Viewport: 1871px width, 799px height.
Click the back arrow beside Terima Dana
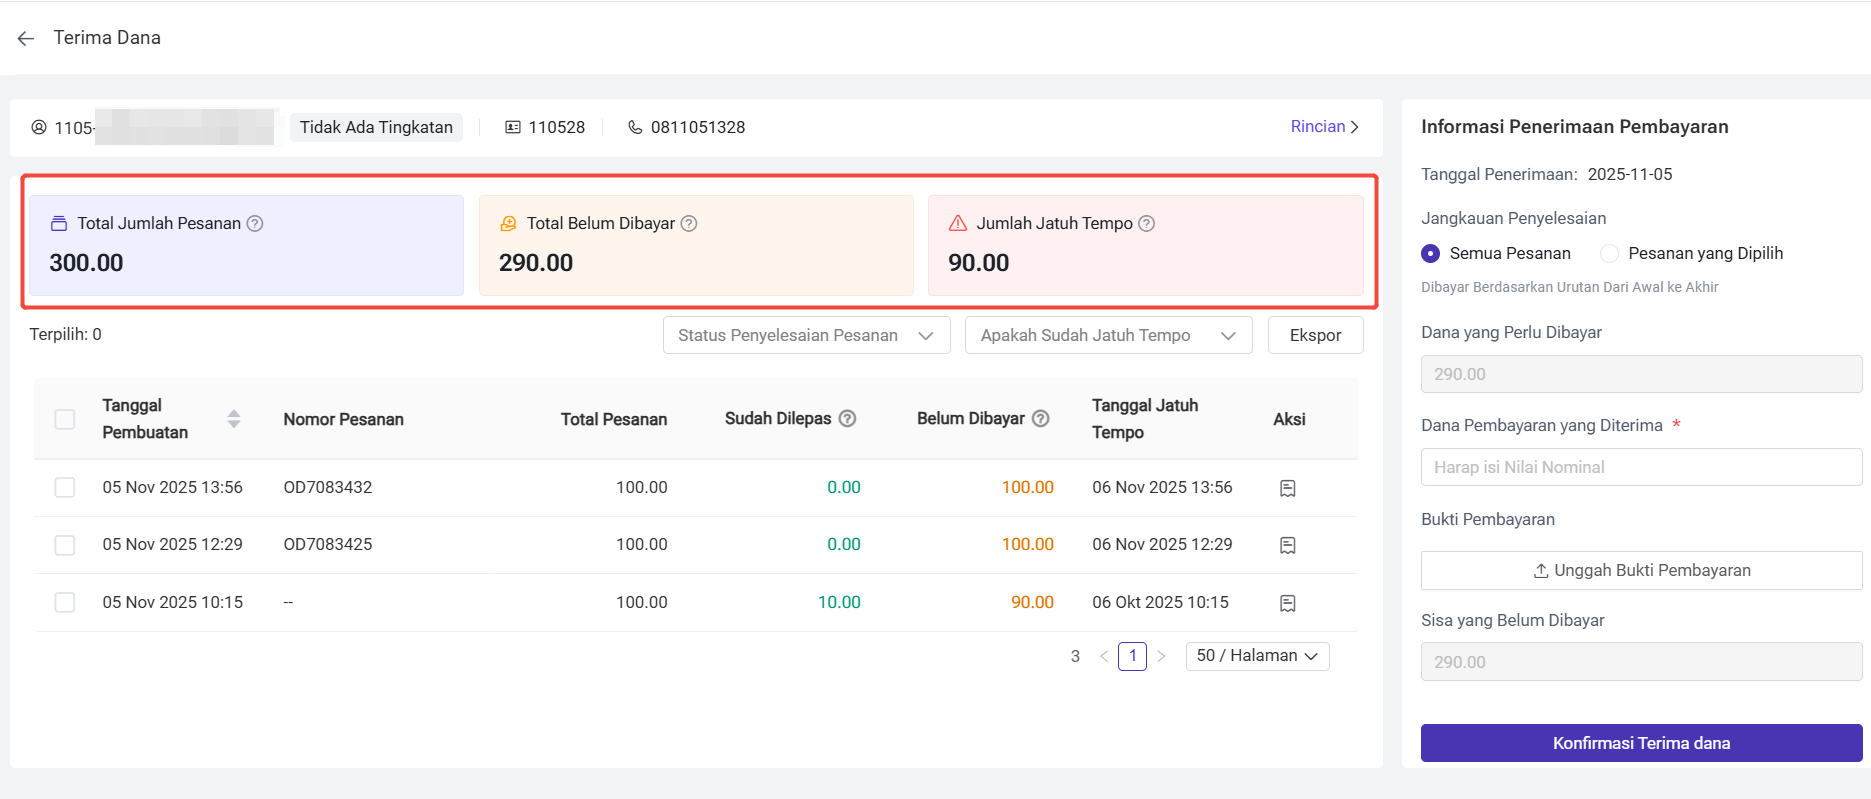pos(26,38)
